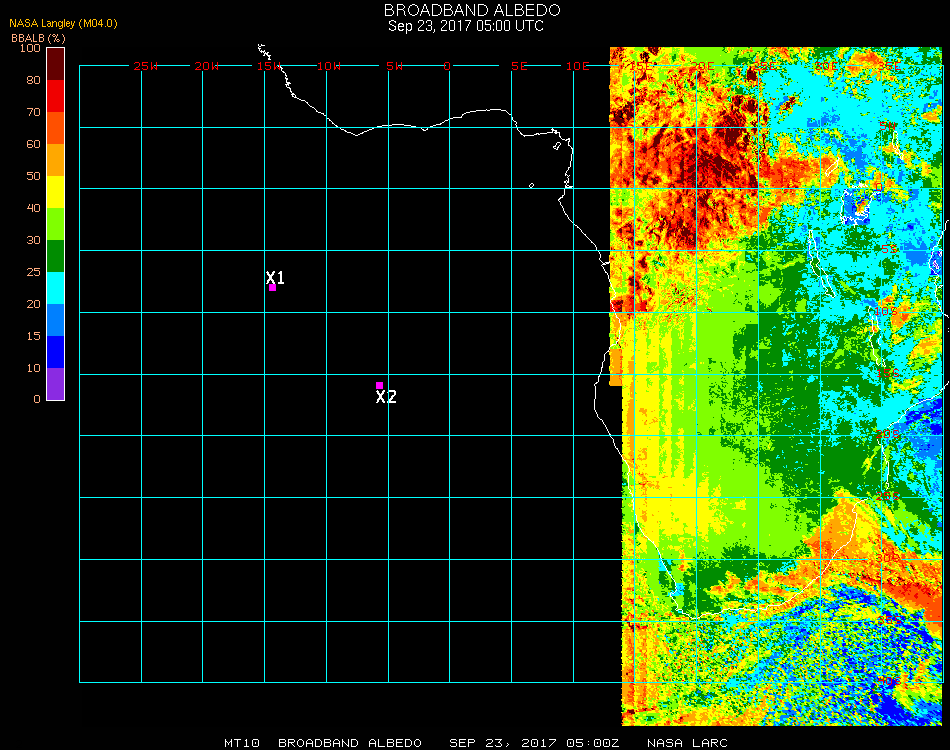Select the cyan 20-25% legend swatch
The height and width of the screenshot is (750, 950).
56,287
